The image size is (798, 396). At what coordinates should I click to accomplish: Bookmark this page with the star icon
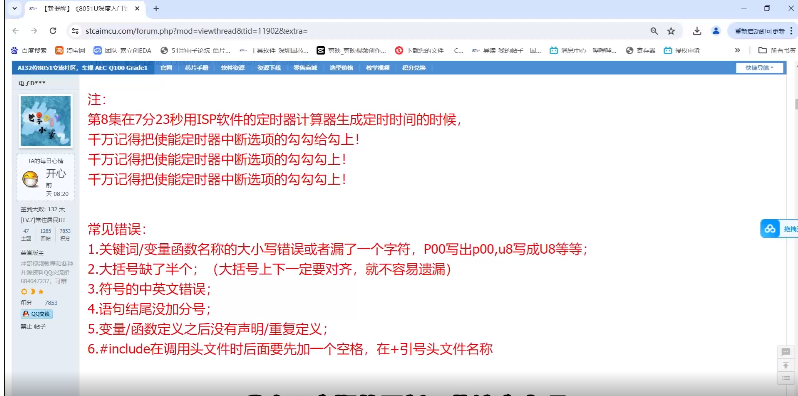(x=671, y=31)
